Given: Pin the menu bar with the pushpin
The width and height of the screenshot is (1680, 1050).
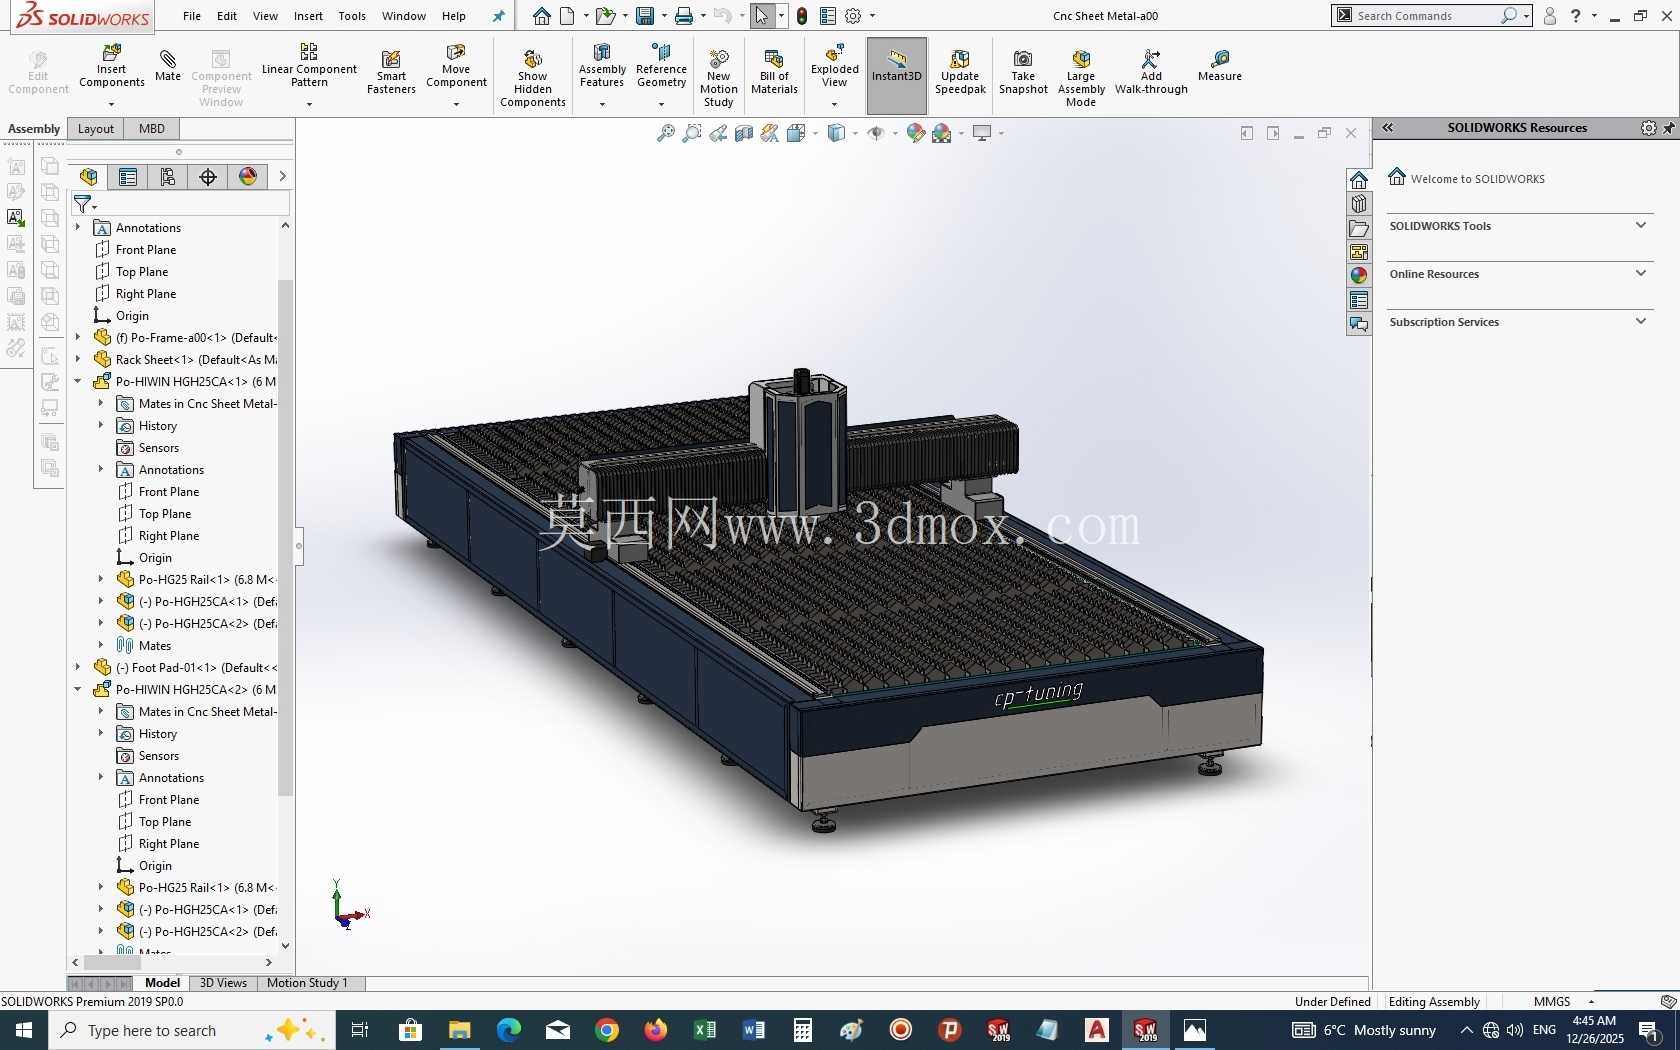Looking at the screenshot, I should tap(499, 16).
